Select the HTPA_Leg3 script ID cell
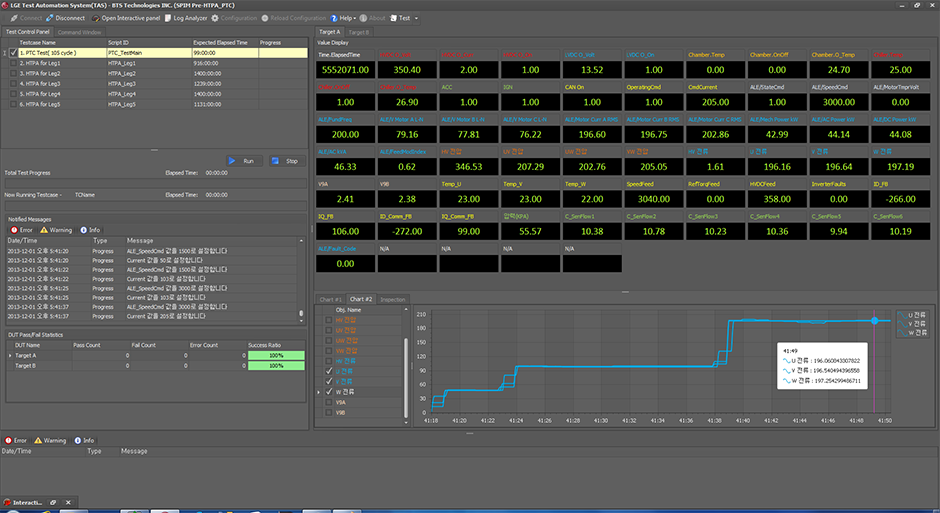Screen dimensions: 940x513 pos(149,83)
